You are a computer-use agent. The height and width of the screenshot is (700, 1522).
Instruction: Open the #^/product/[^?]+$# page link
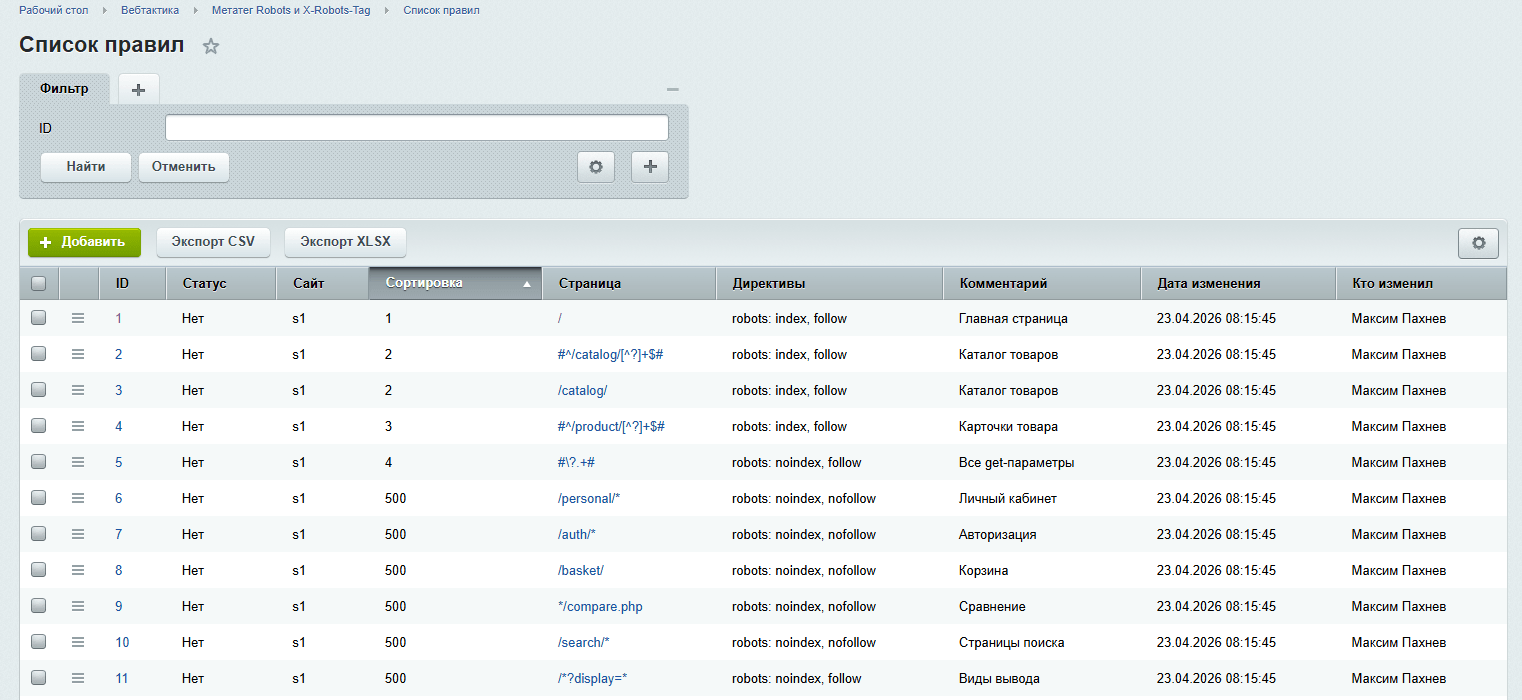click(x=611, y=426)
